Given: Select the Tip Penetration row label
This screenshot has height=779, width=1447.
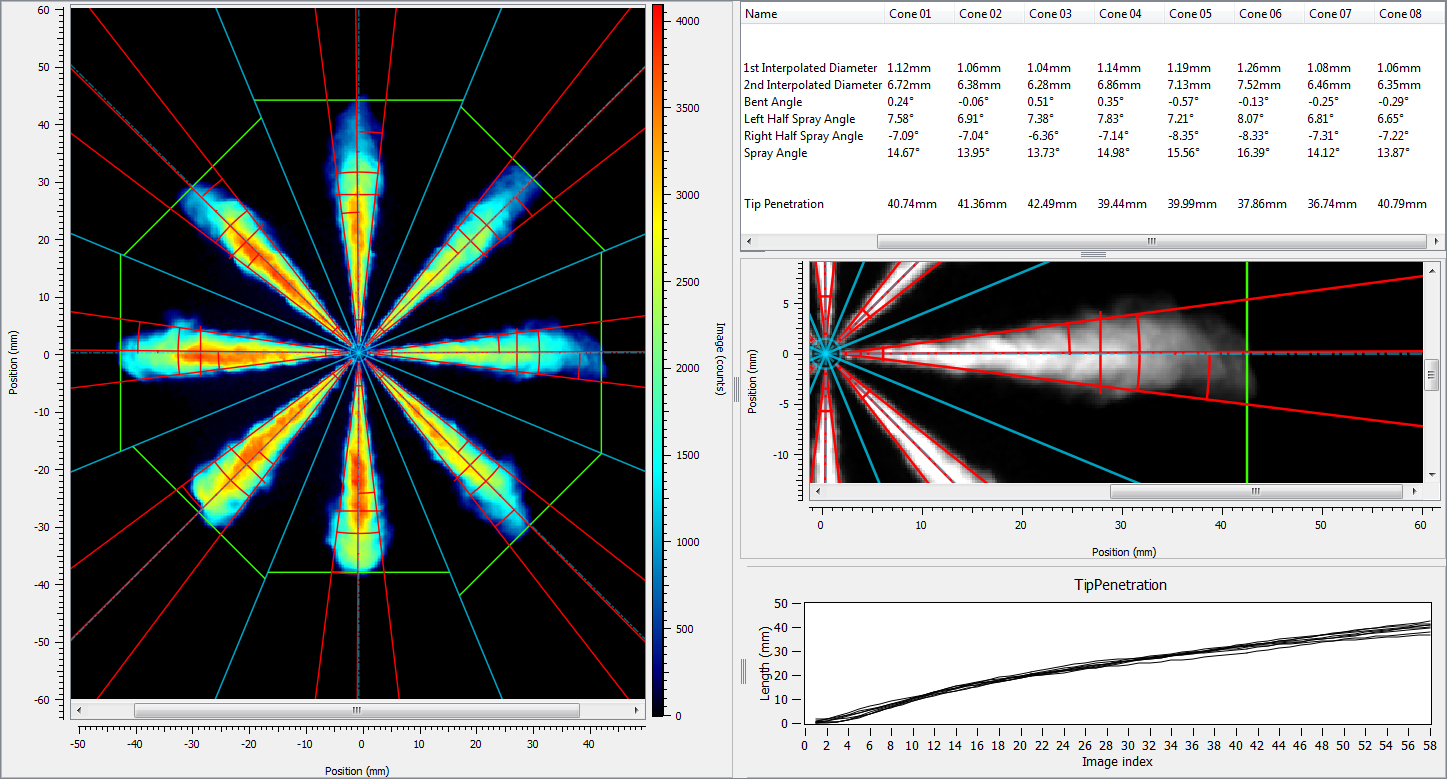Looking at the screenshot, I should pyautogui.click(x=784, y=204).
